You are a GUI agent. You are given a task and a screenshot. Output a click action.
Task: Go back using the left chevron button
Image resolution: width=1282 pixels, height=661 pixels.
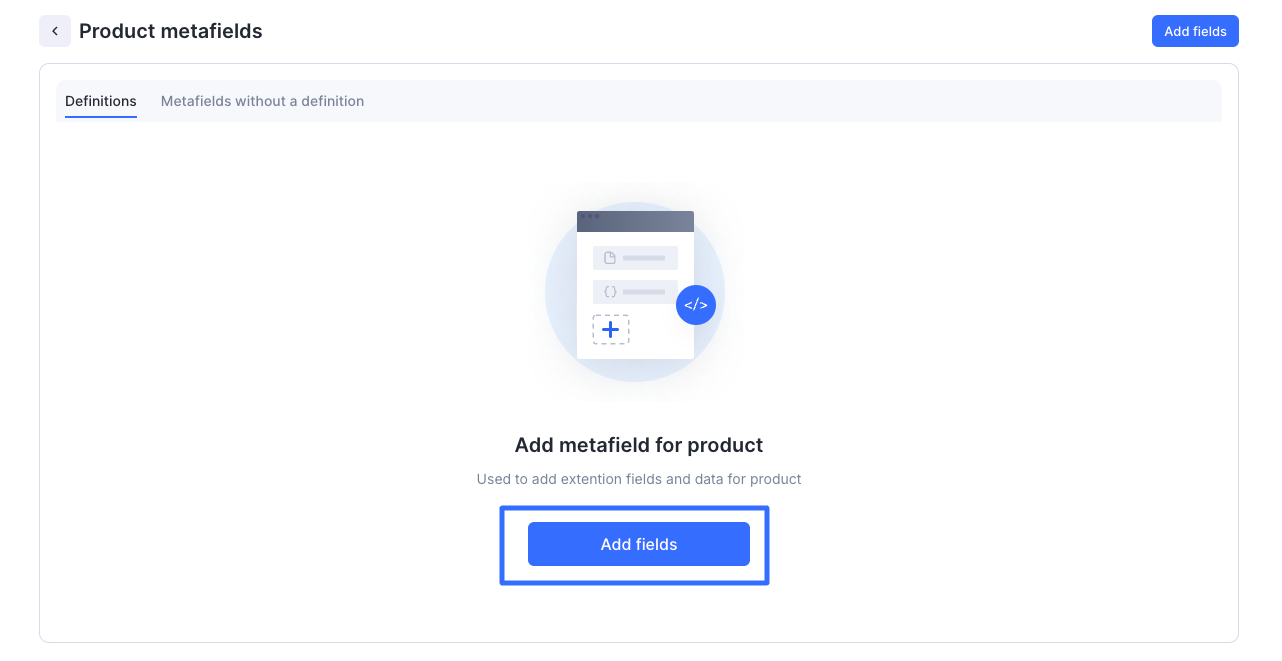pos(55,31)
